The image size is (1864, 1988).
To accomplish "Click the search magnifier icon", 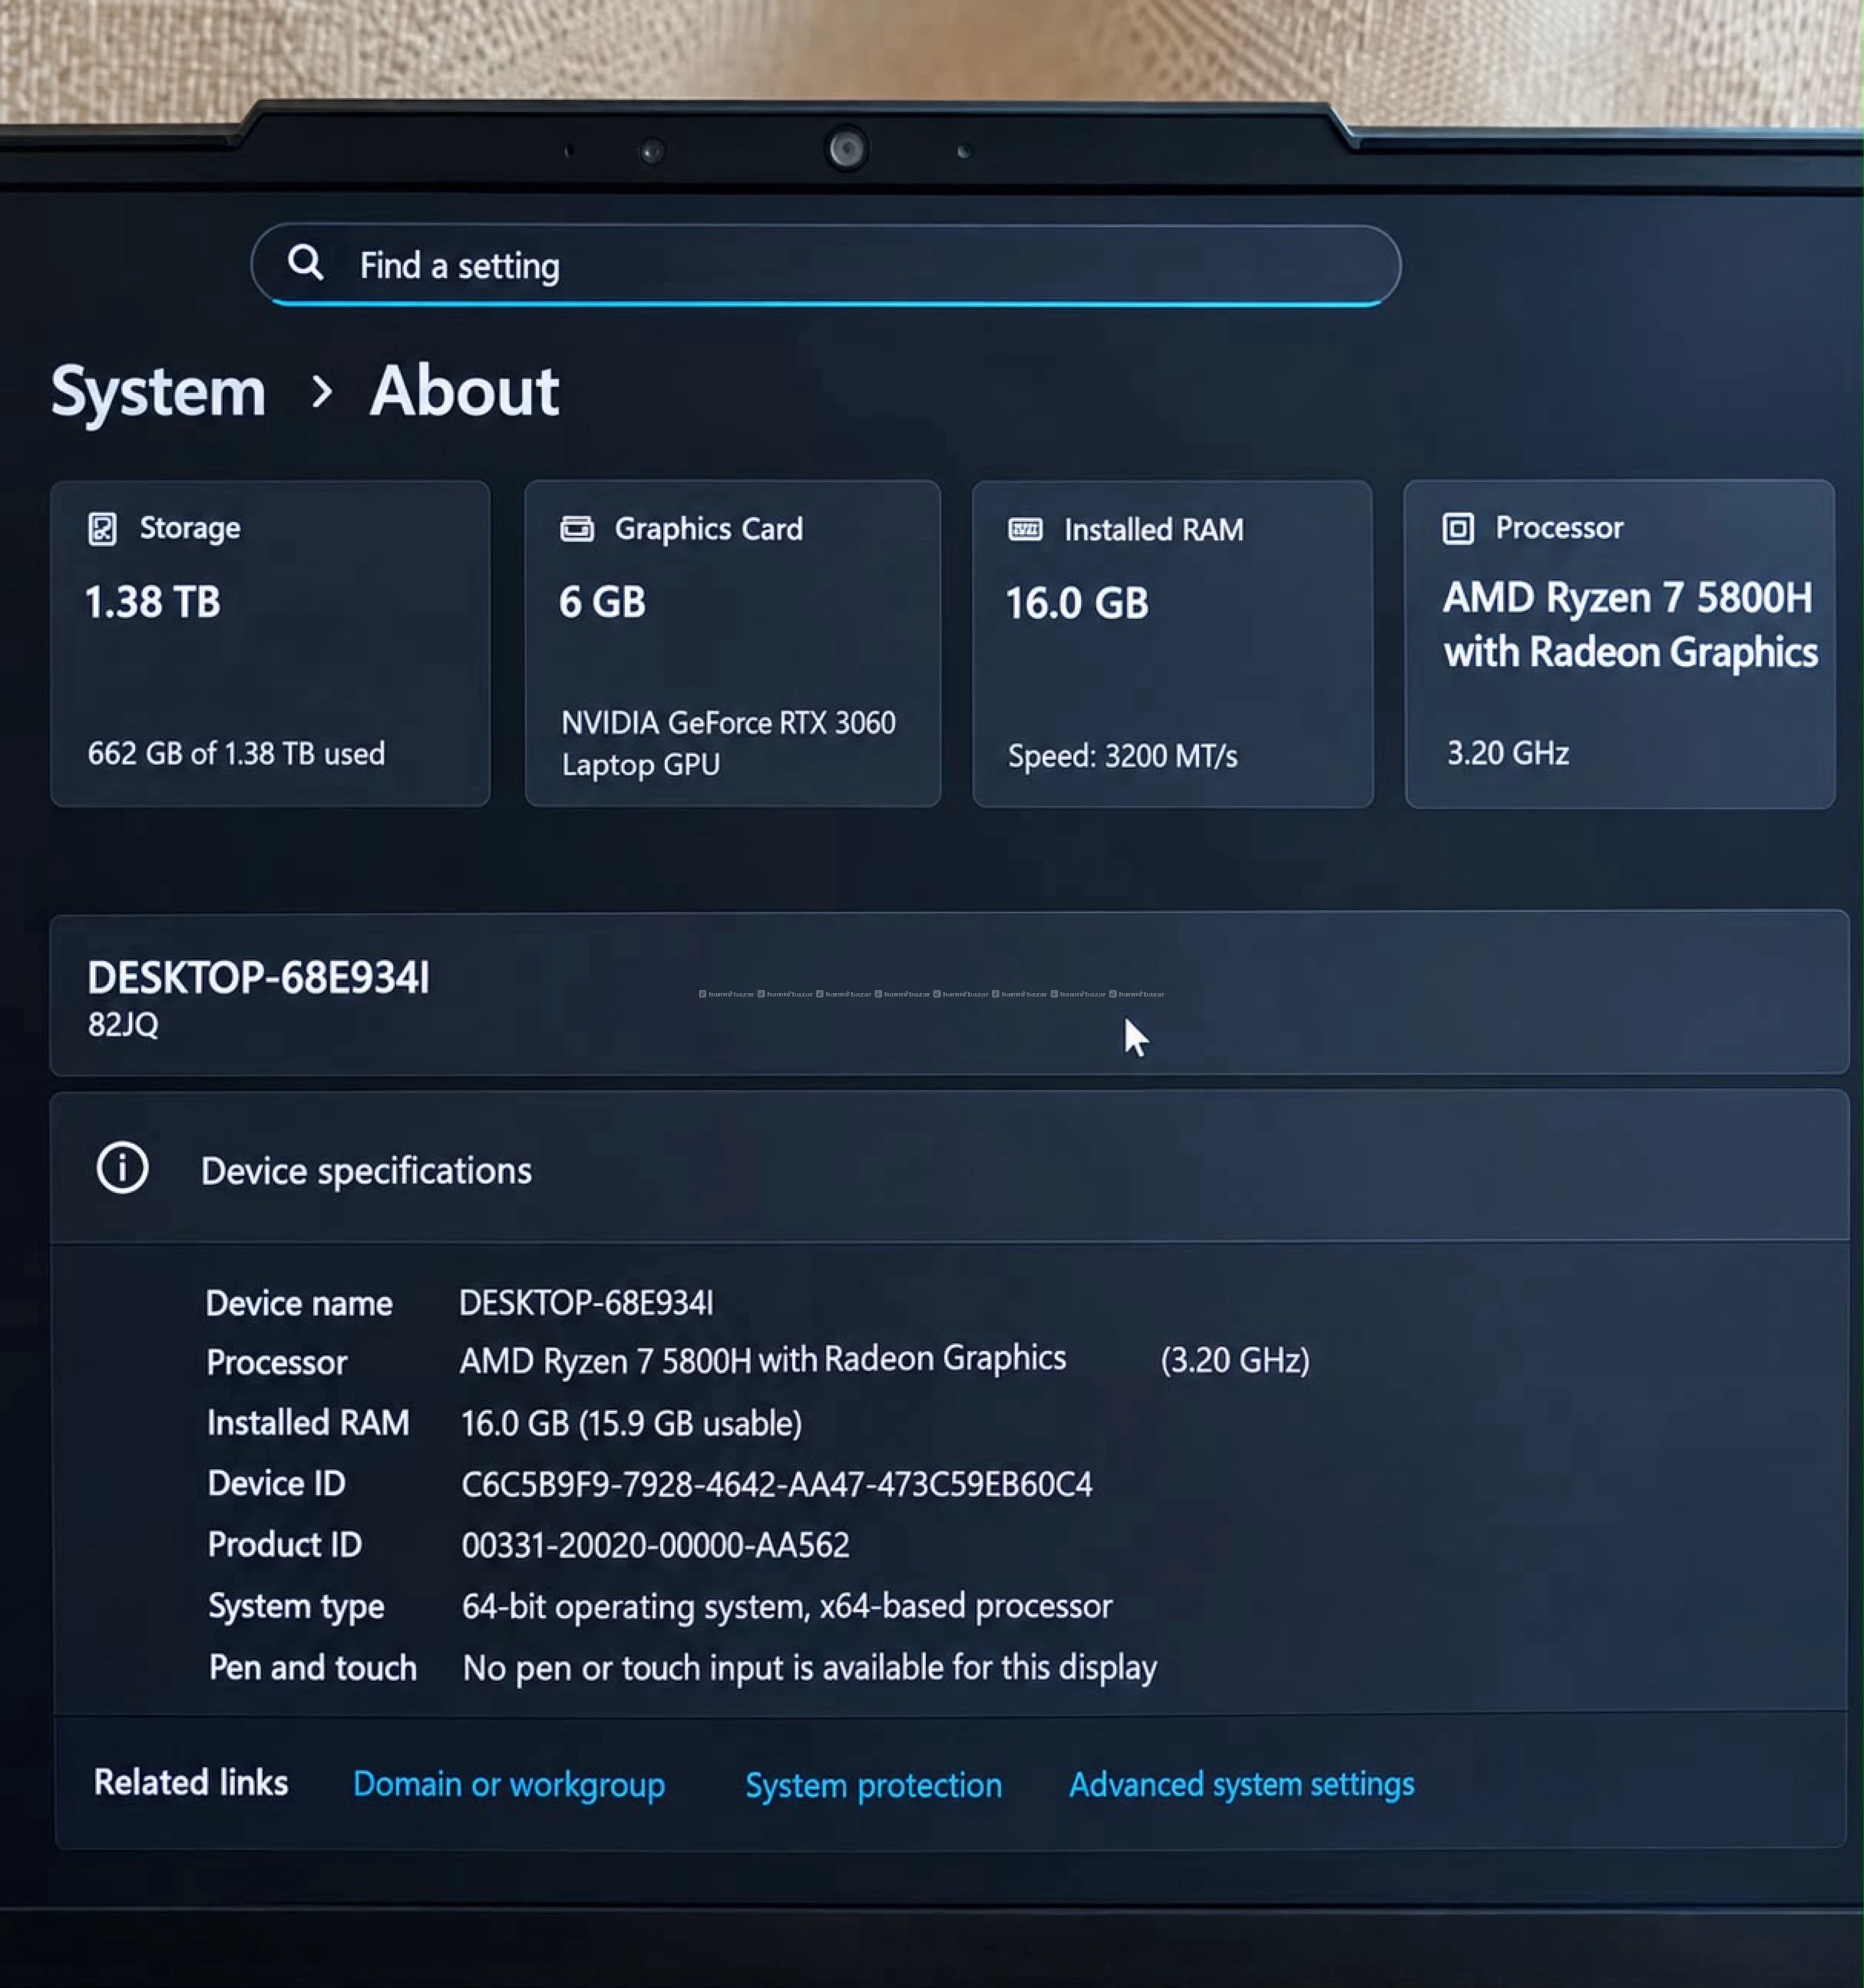I will tap(305, 263).
